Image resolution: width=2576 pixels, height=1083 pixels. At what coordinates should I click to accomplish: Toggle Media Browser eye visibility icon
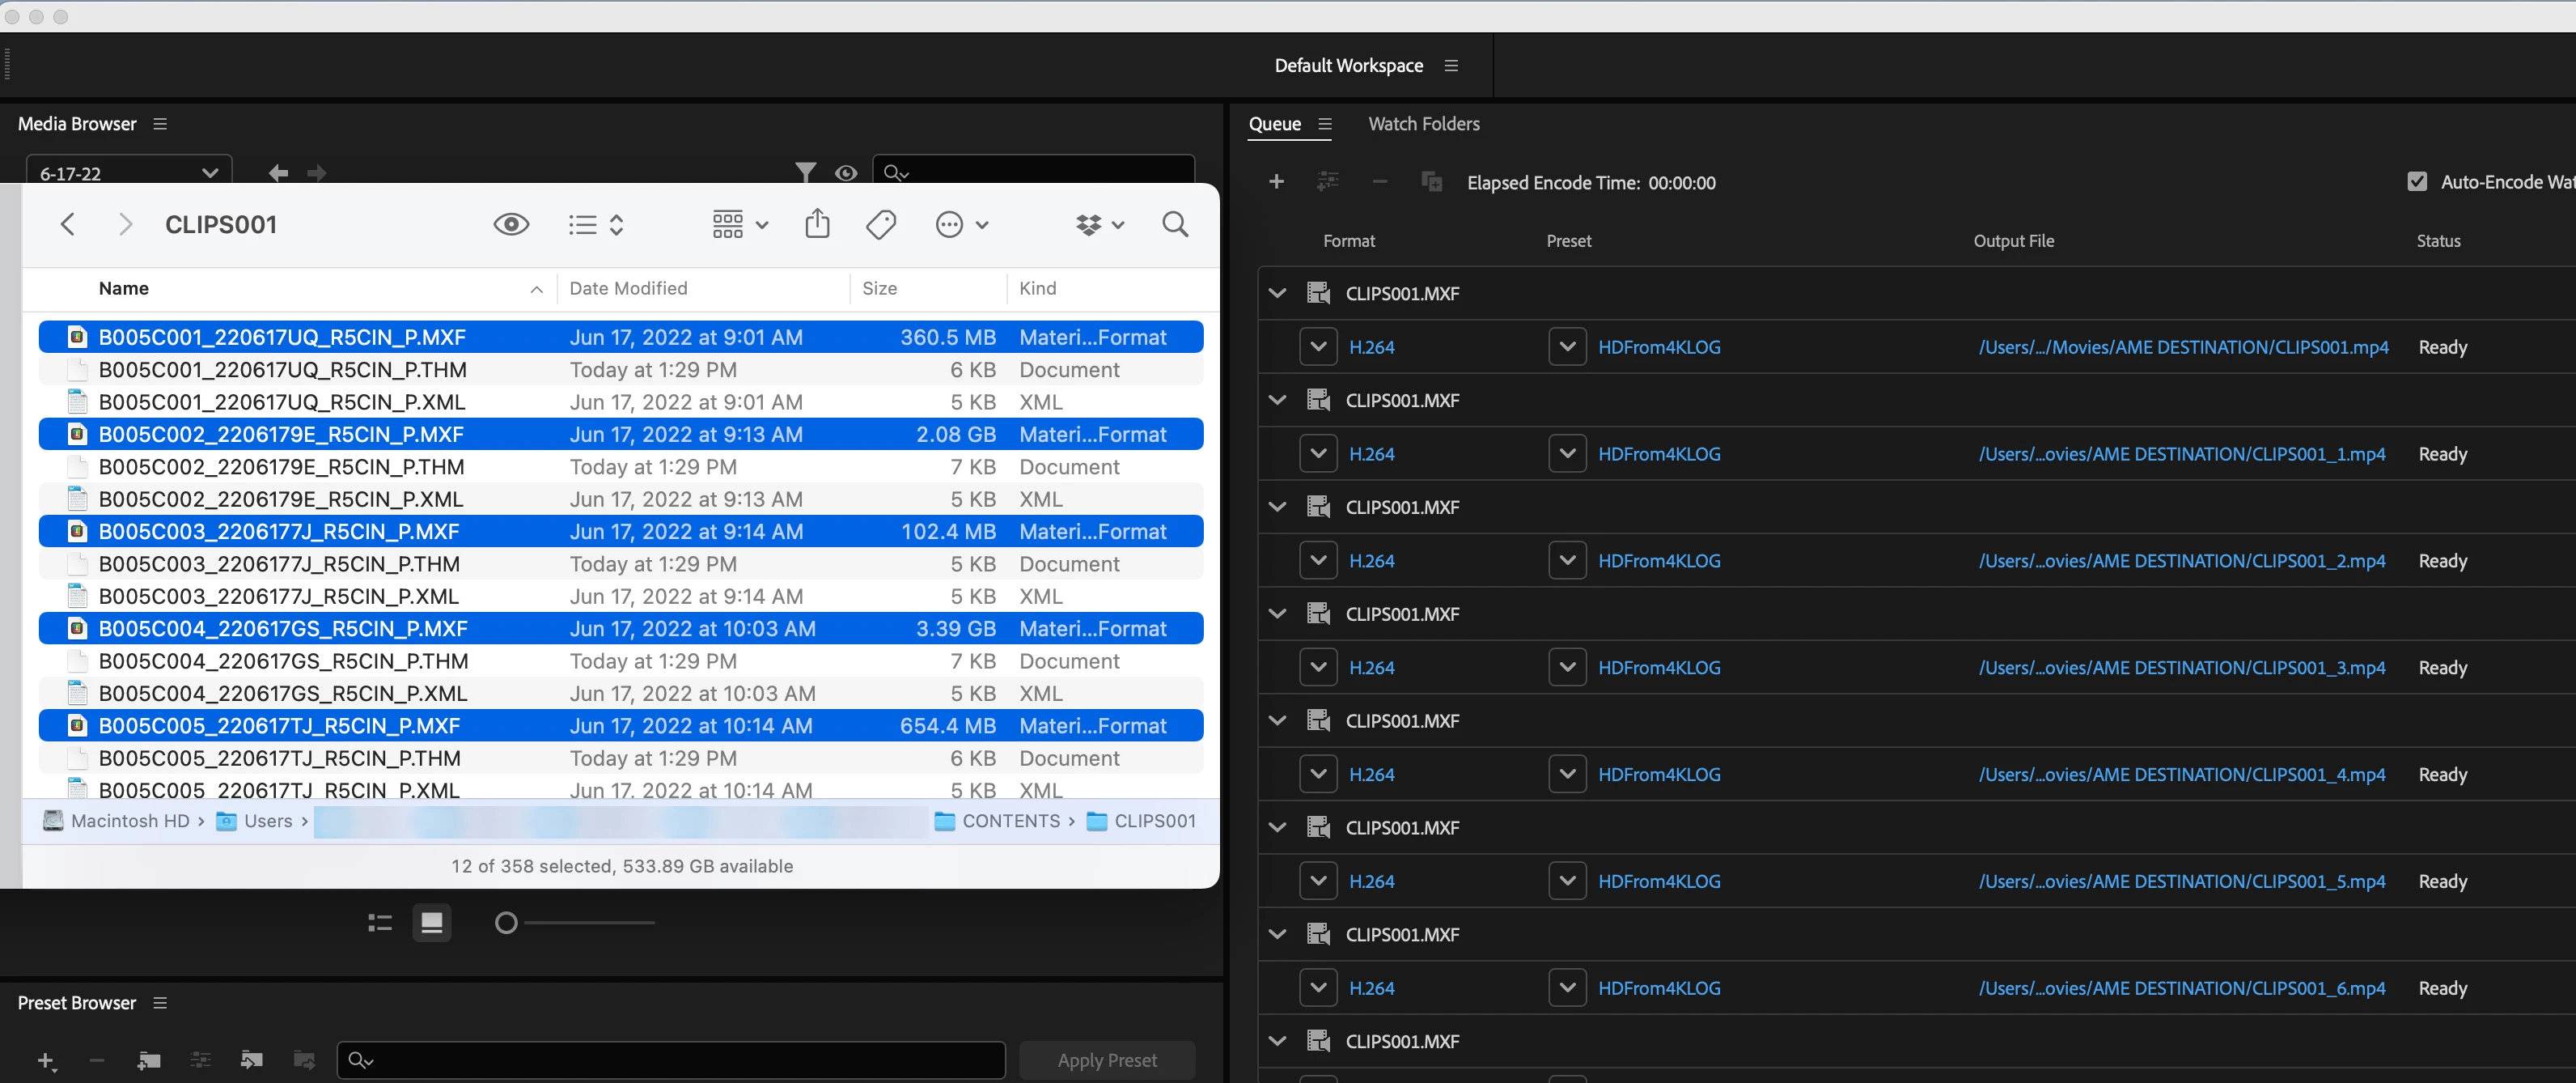point(846,172)
